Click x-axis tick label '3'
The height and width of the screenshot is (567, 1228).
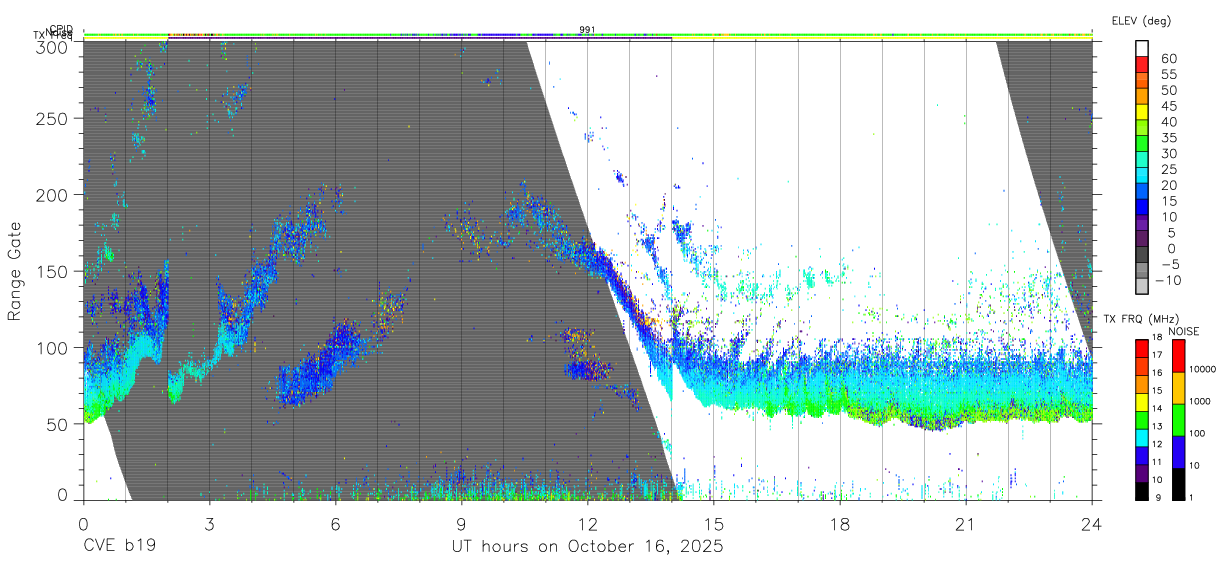[x=209, y=524]
